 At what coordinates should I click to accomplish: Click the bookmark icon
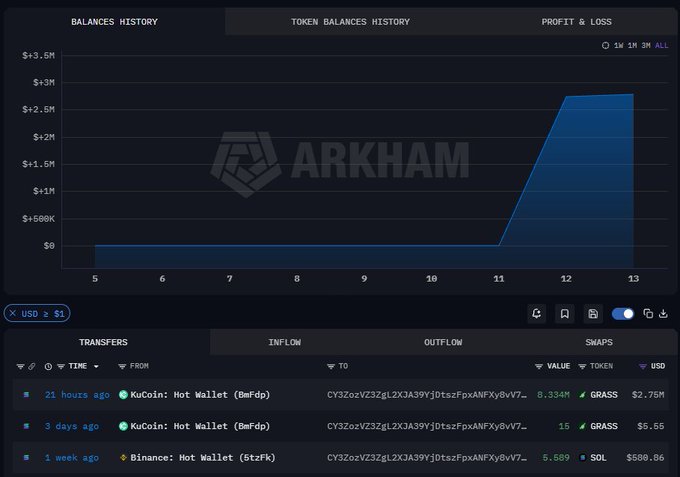pyautogui.click(x=565, y=314)
